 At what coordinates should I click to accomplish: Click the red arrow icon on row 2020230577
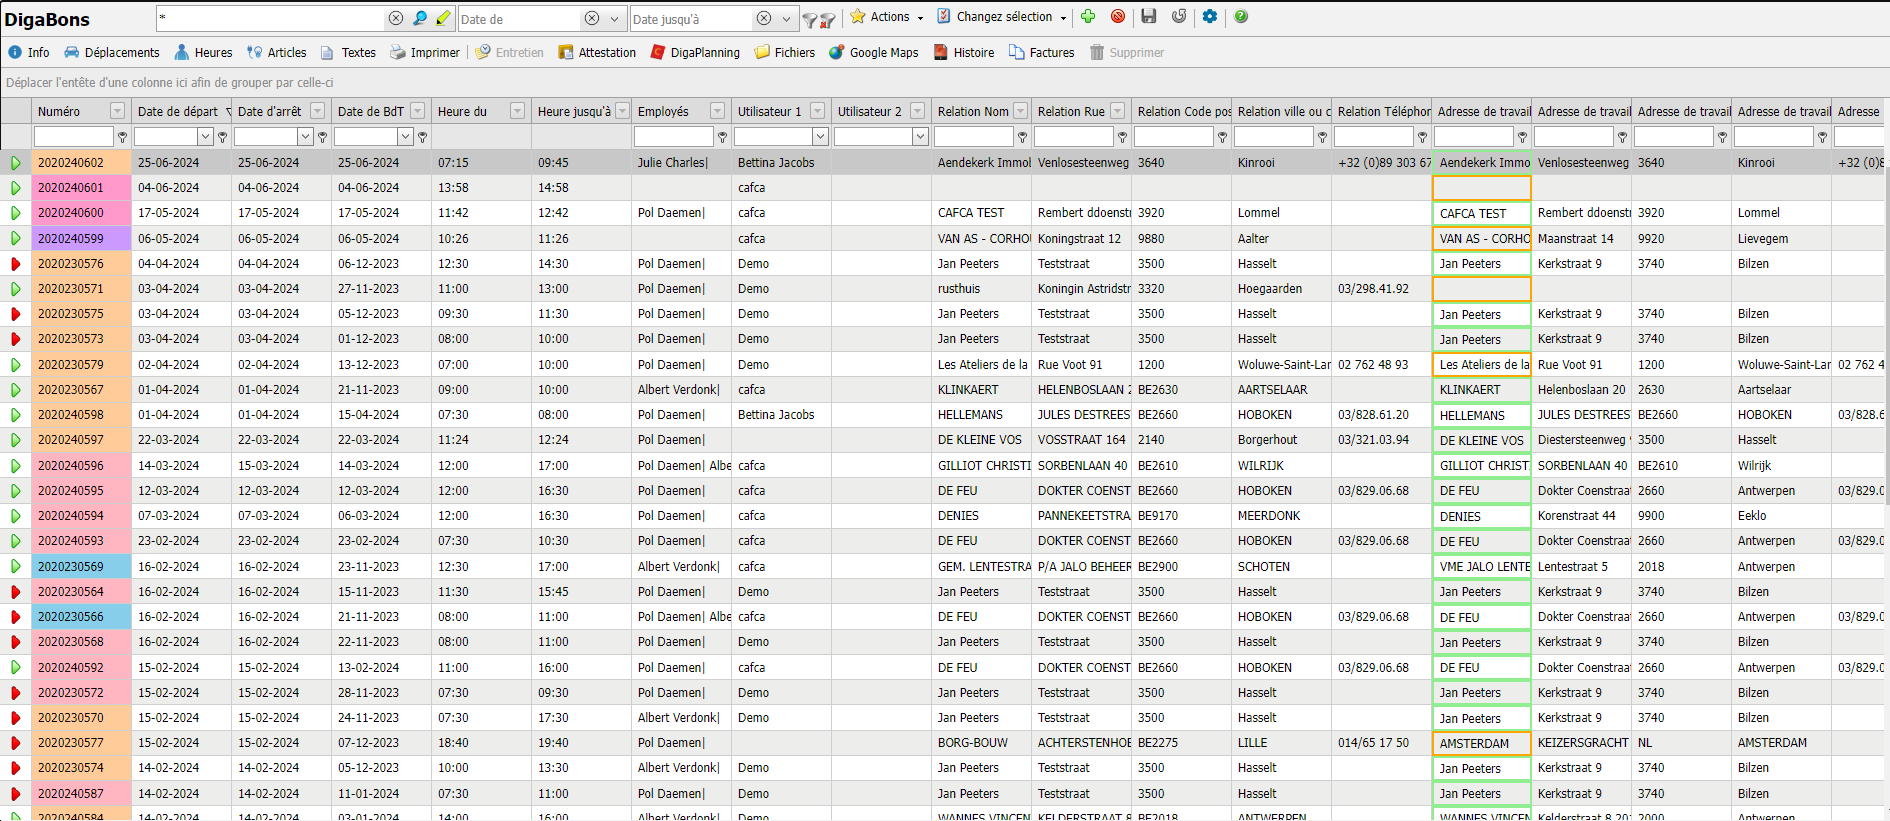pyautogui.click(x=16, y=743)
